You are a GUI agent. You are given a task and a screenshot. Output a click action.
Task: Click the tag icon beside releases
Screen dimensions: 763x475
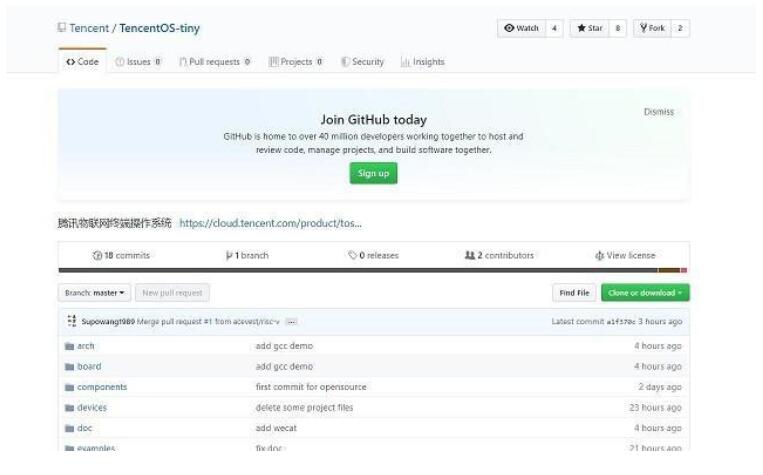point(352,255)
